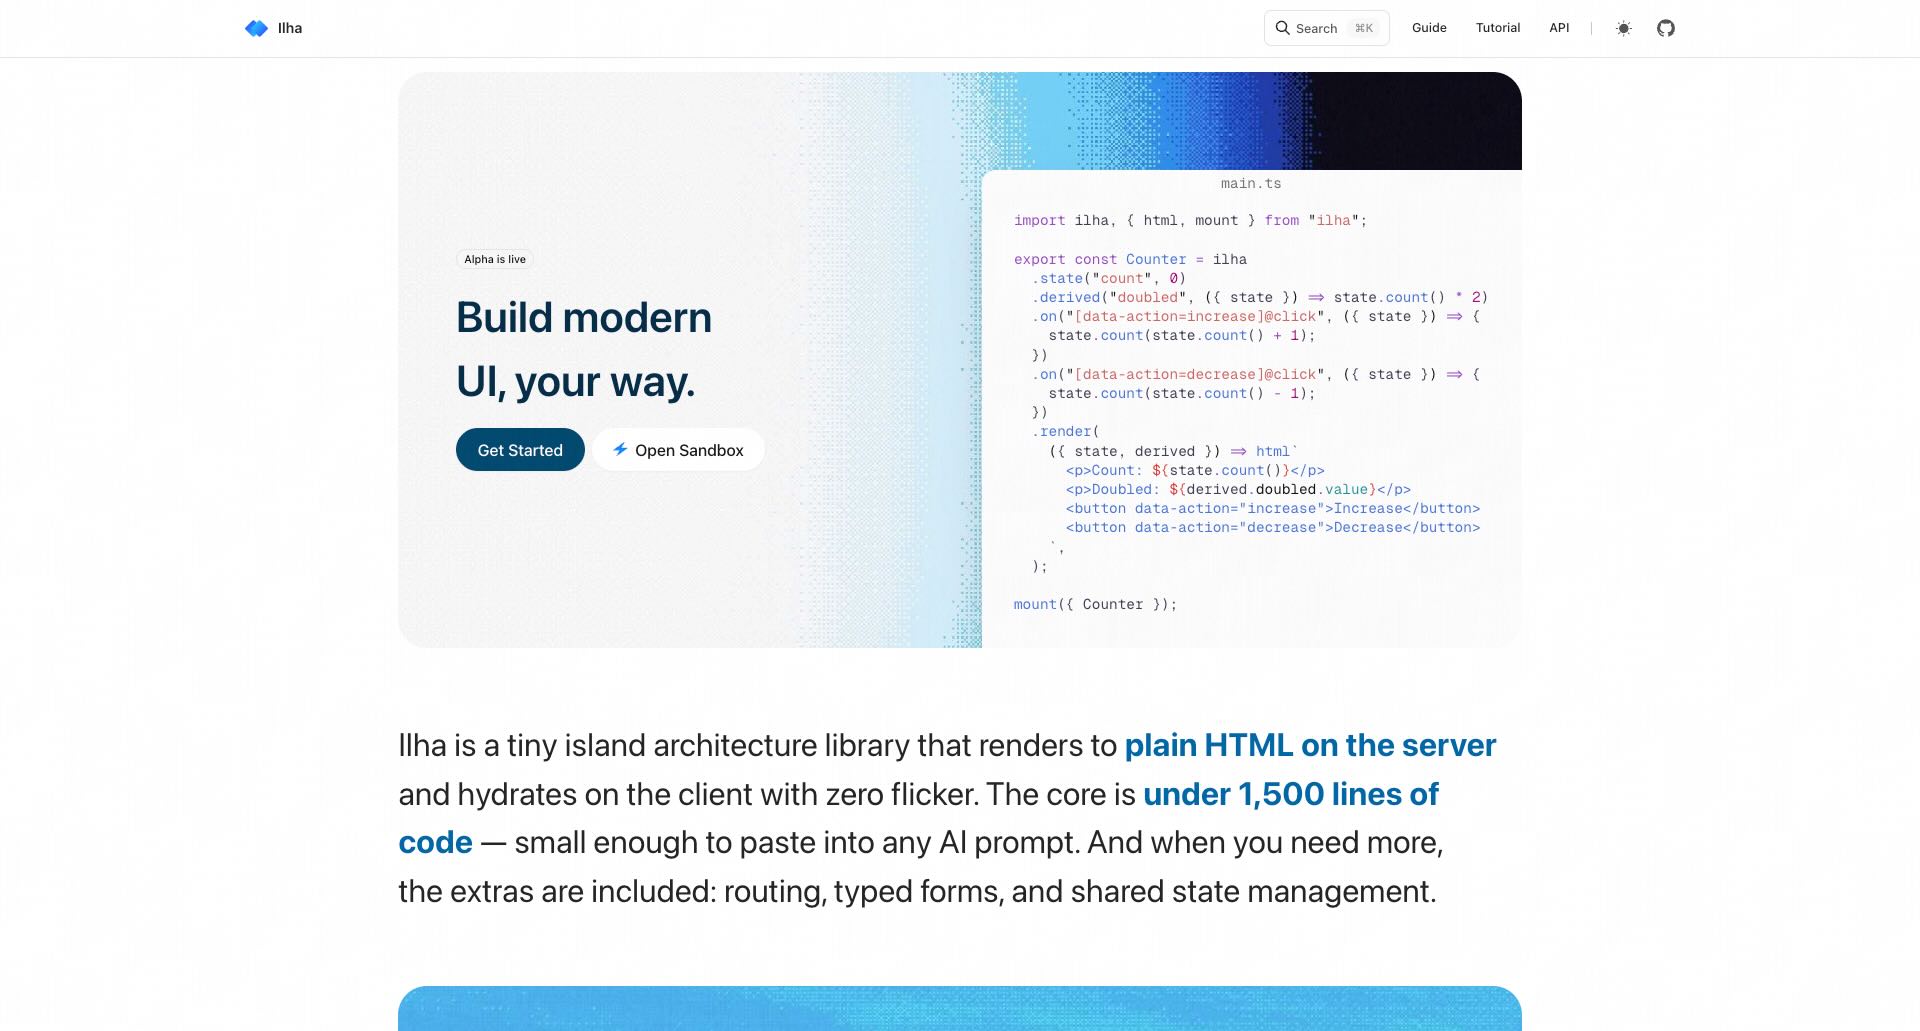Click the blue banner at page bottom

(960, 1008)
